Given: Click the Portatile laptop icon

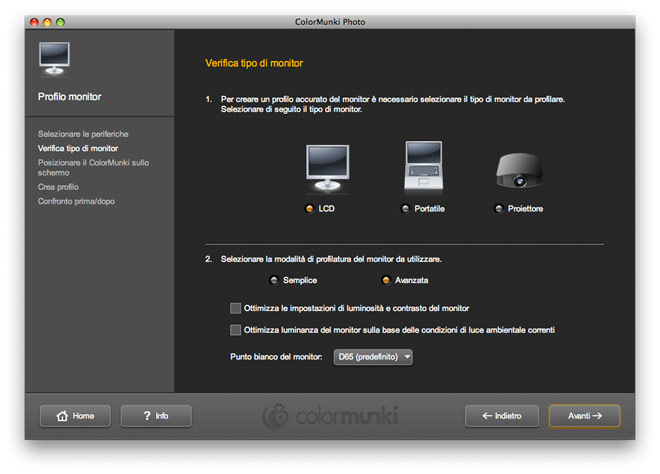Looking at the screenshot, I should [x=423, y=166].
